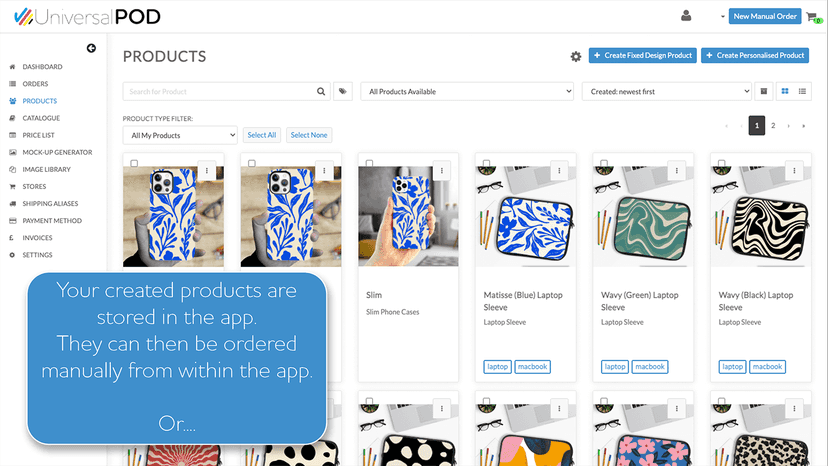The width and height of the screenshot is (828, 466).
Task: Tick the checkbox on the first phone case card
Action: [x=134, y=163]
